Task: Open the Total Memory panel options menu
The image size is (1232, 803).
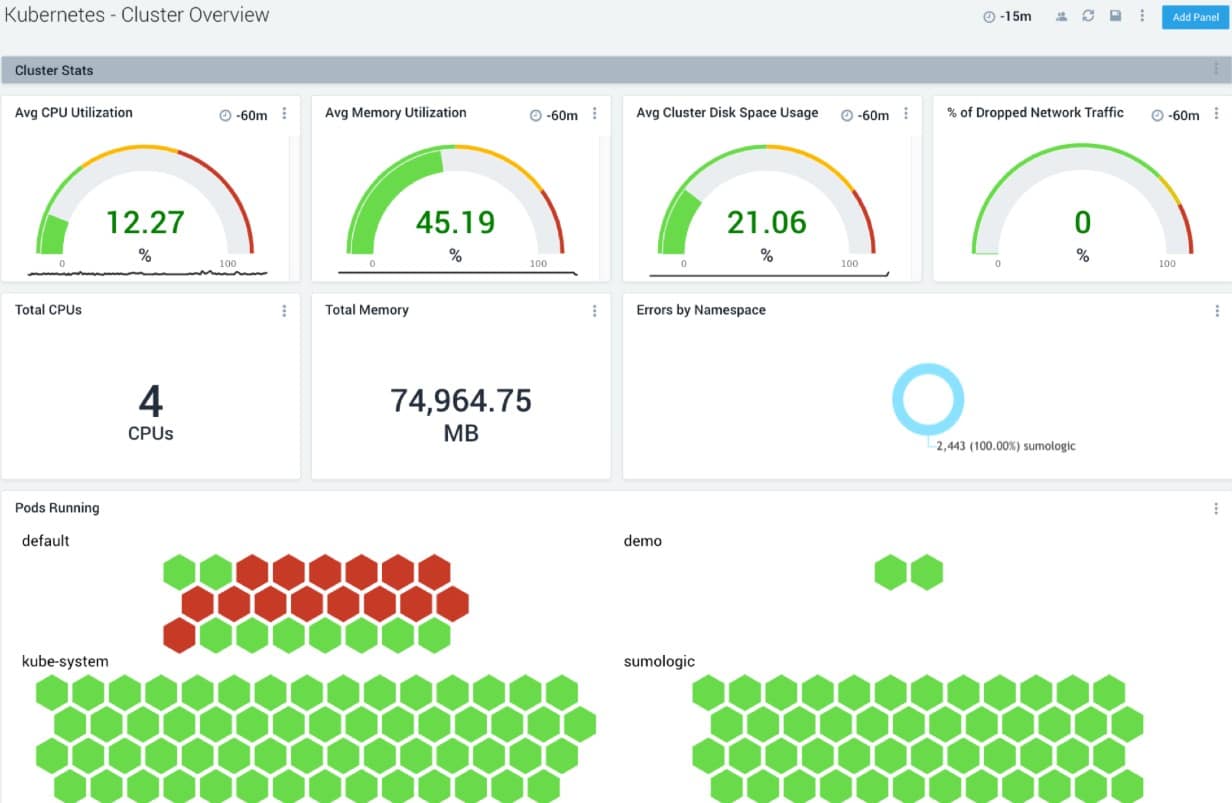Action: [594, 311]
